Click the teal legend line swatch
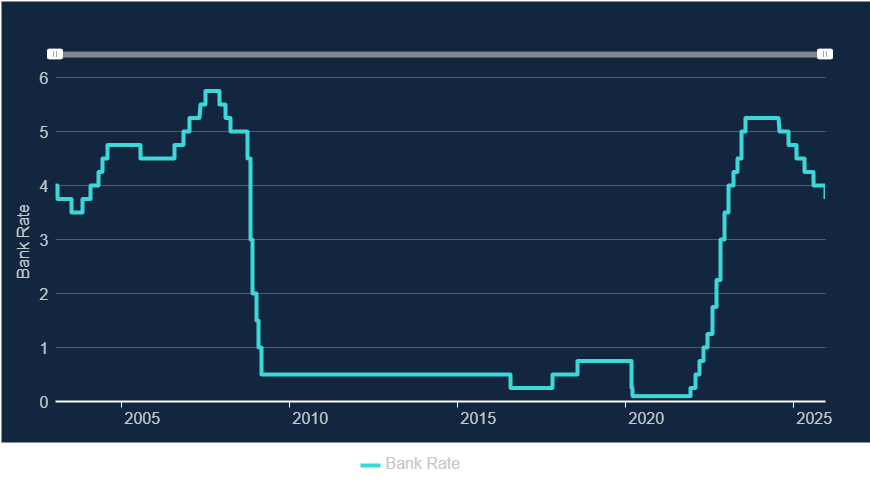The height and width of the screenshot is (500, 870). click(370, 464)
